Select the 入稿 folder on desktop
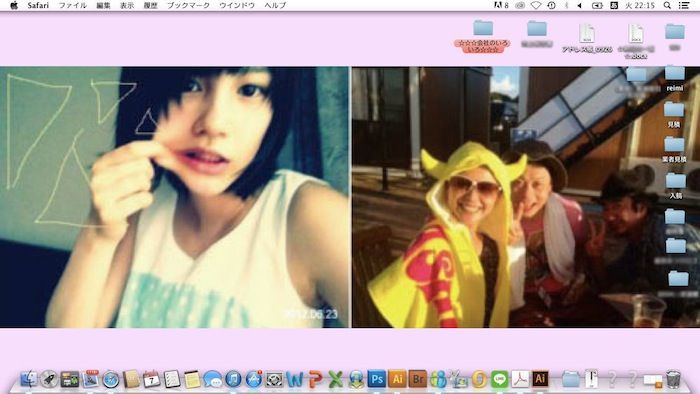700x394 pixels. pyautogui.click(x=675, y=186)
